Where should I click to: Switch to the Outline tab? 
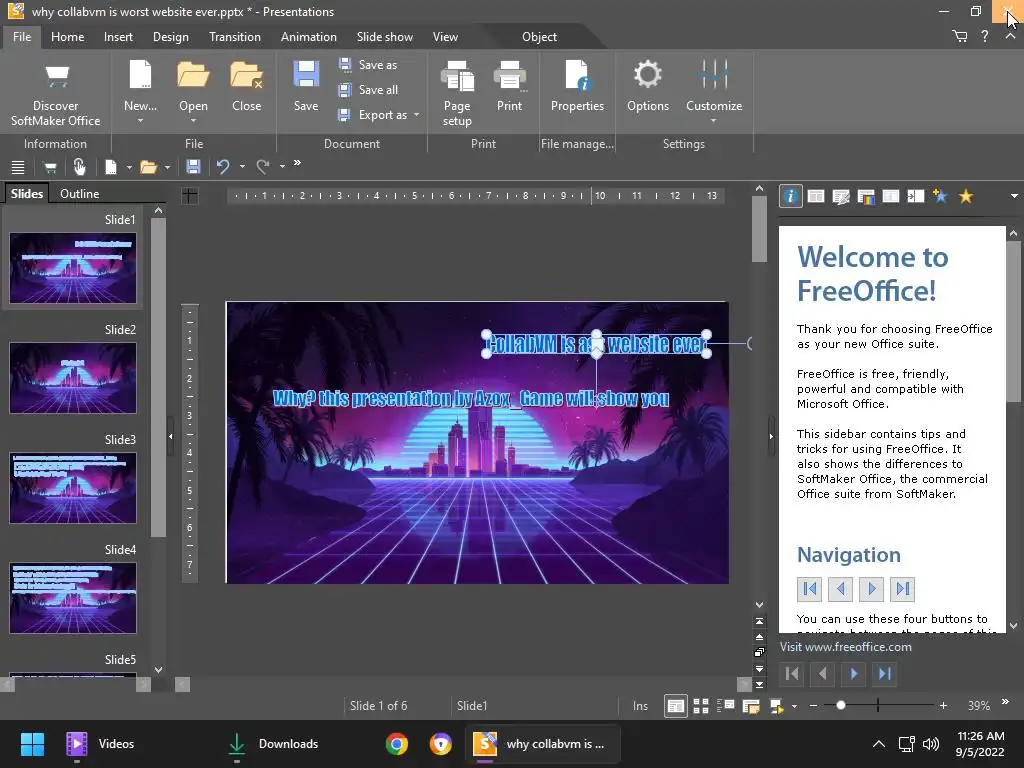79,194
